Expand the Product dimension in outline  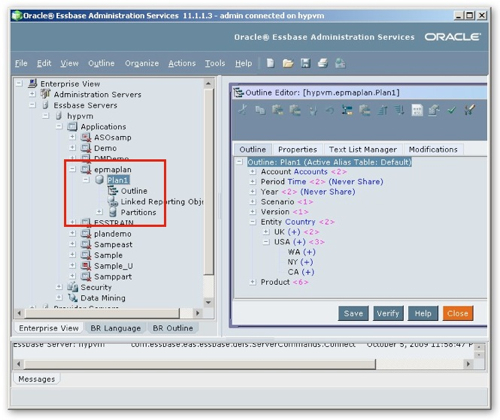(x=253, y=282)
